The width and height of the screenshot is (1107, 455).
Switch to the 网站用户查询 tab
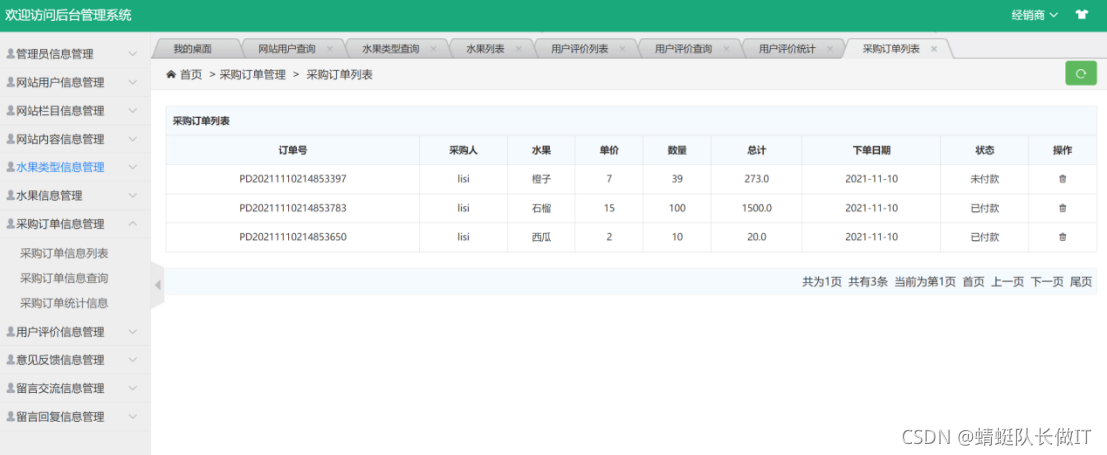[287, 49]
